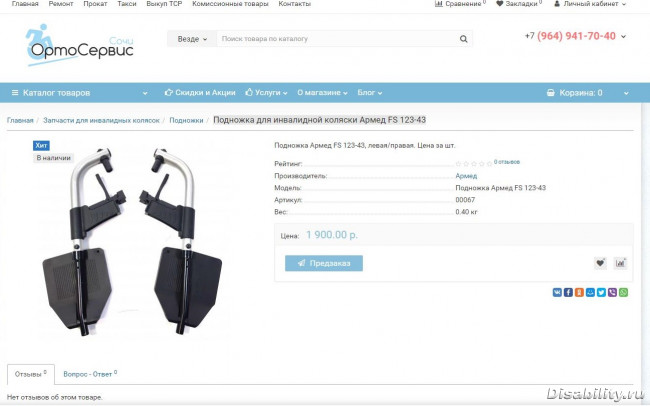This screenshot has width=650, height=406.
Task: Click the star rating icons
Action: [x=474, y=164]
